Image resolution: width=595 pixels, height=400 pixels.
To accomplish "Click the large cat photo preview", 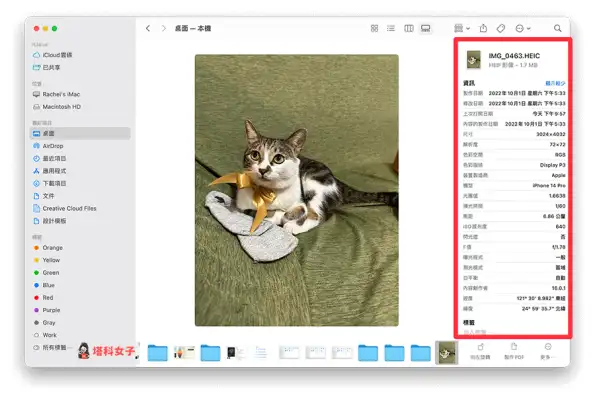I will (297, 190).
